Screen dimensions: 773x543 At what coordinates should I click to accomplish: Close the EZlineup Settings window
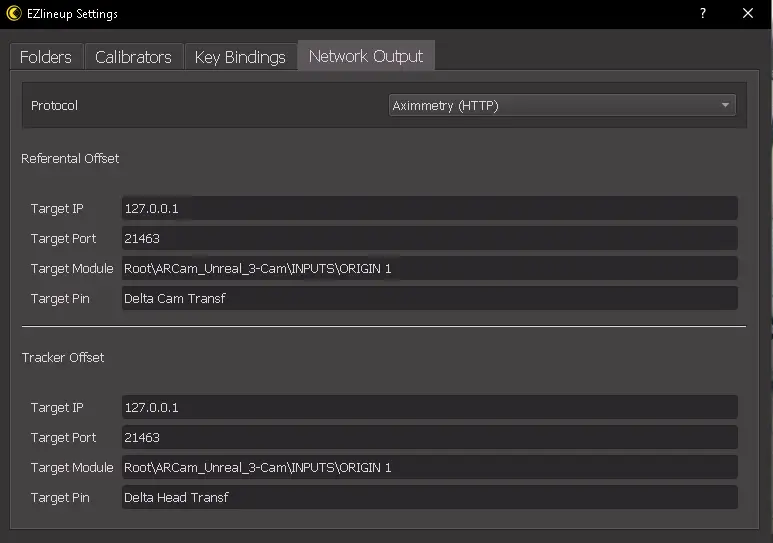pyautogui.click(x=748, y=14)
